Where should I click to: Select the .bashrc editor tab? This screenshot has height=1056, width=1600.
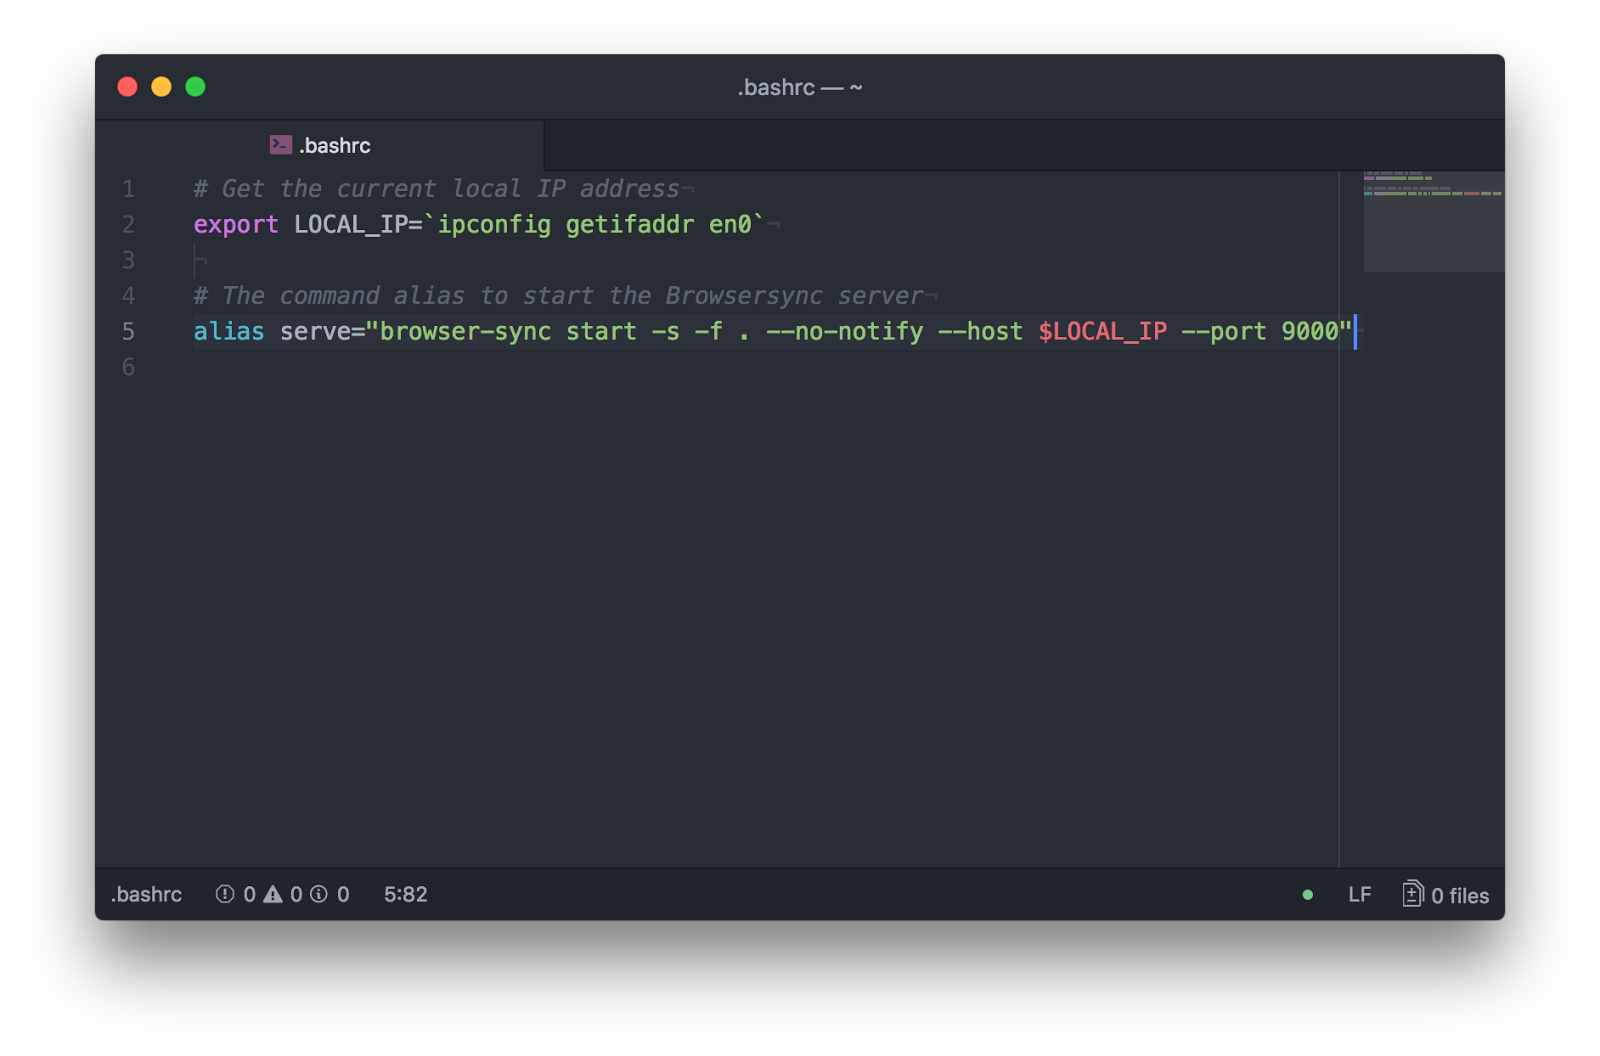(x=330, y=145)
